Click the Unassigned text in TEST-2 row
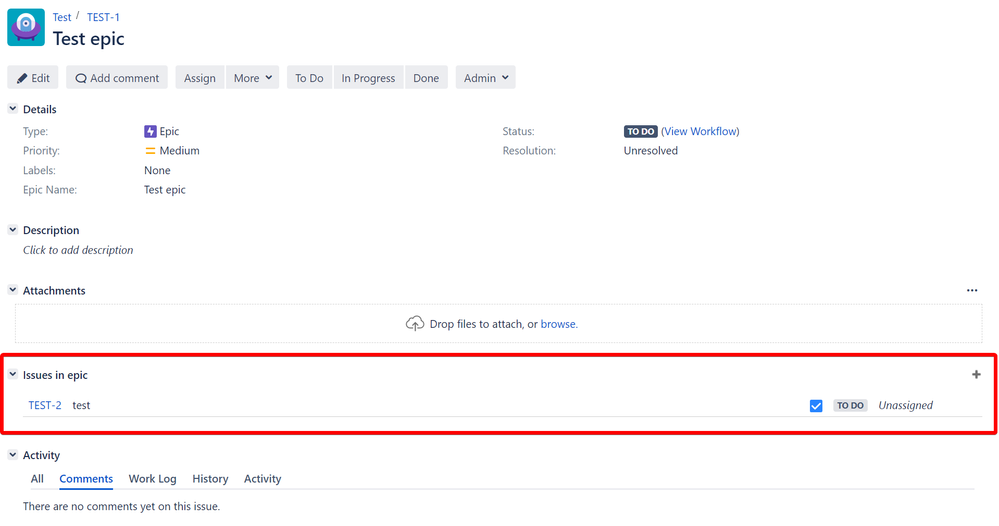999x526 pixels. [905, 406]
